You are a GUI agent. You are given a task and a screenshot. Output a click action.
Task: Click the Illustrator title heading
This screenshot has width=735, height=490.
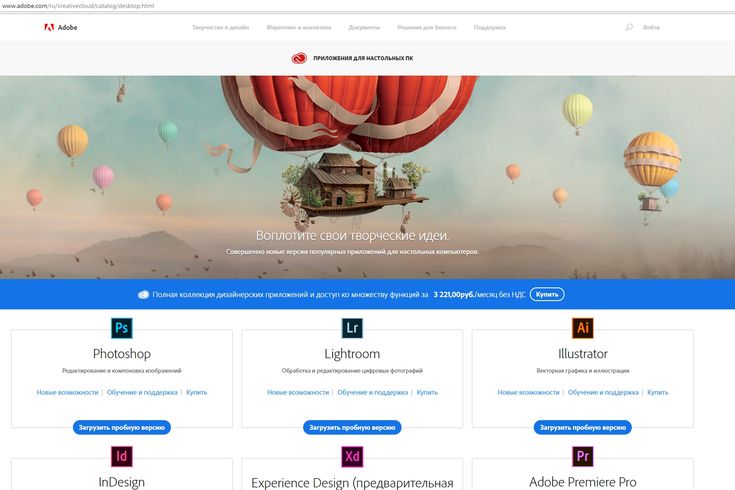(x=583, y=354)
